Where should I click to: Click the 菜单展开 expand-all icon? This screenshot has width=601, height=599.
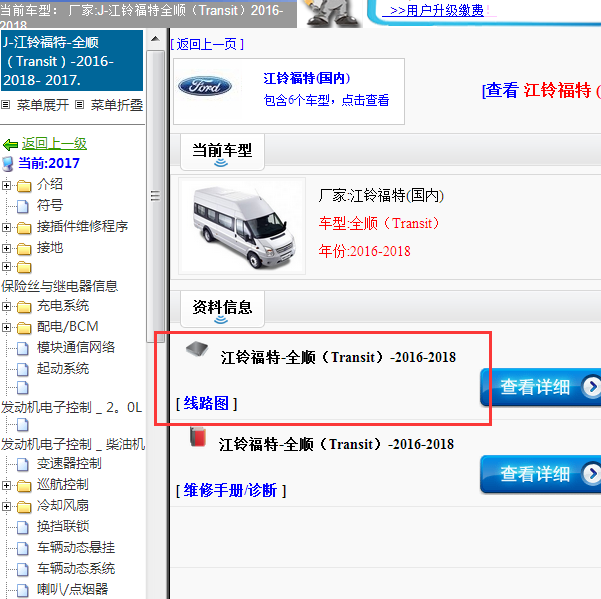tap(5, 104)
